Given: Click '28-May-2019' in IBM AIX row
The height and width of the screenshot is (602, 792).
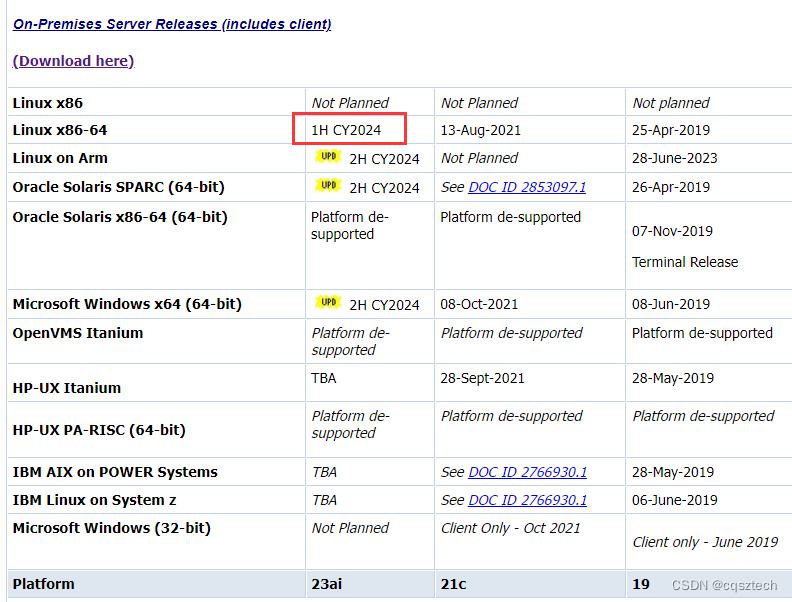Looking at the screenshot, I should click(x=673, y=472).
